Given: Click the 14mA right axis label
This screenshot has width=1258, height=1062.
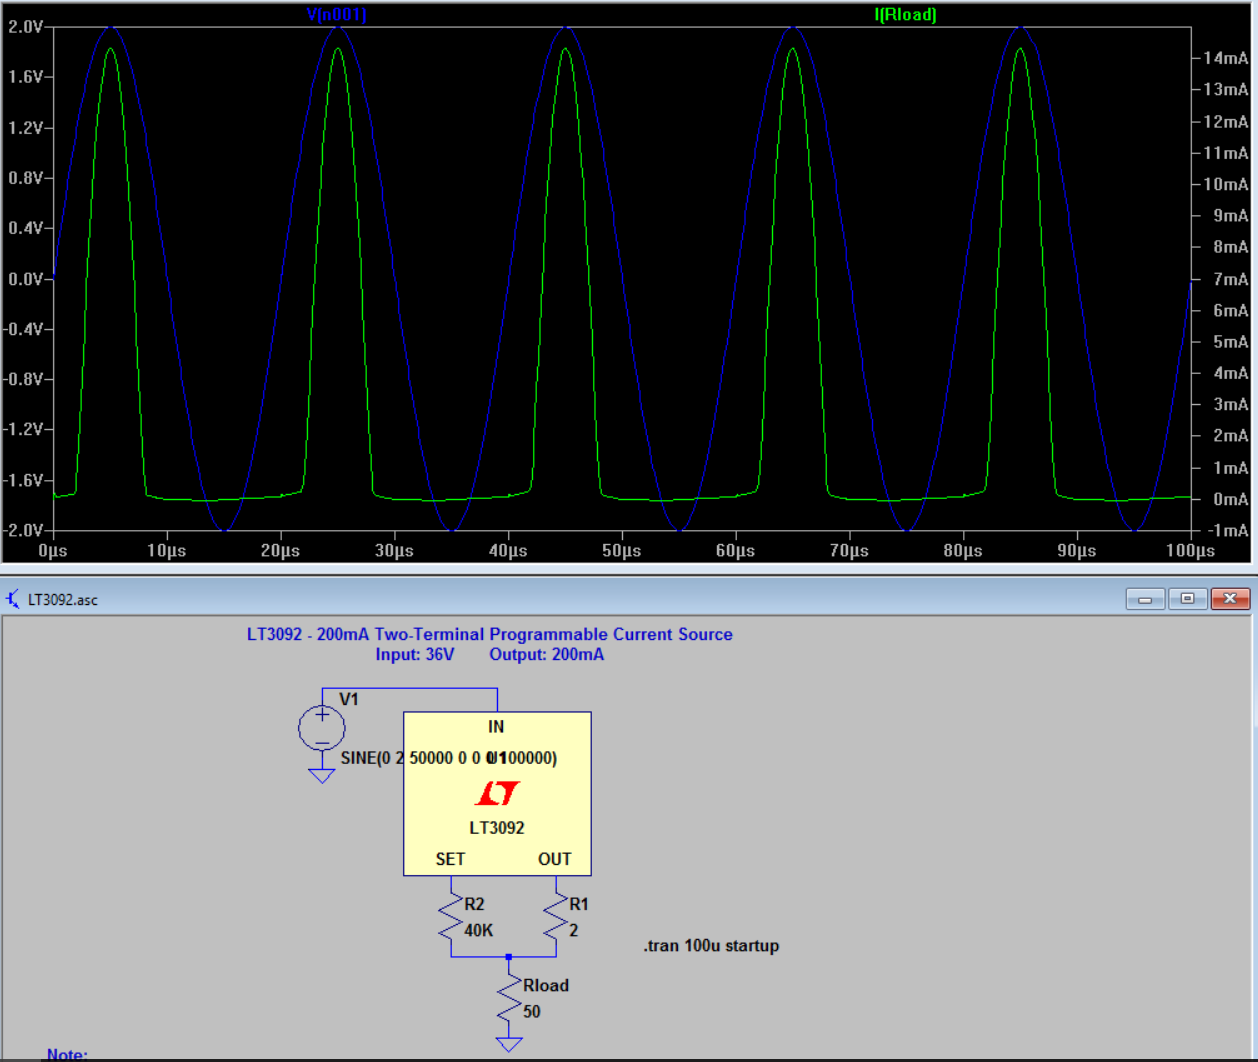Looking at the screenshot, I should click(x=1226, y=58).
